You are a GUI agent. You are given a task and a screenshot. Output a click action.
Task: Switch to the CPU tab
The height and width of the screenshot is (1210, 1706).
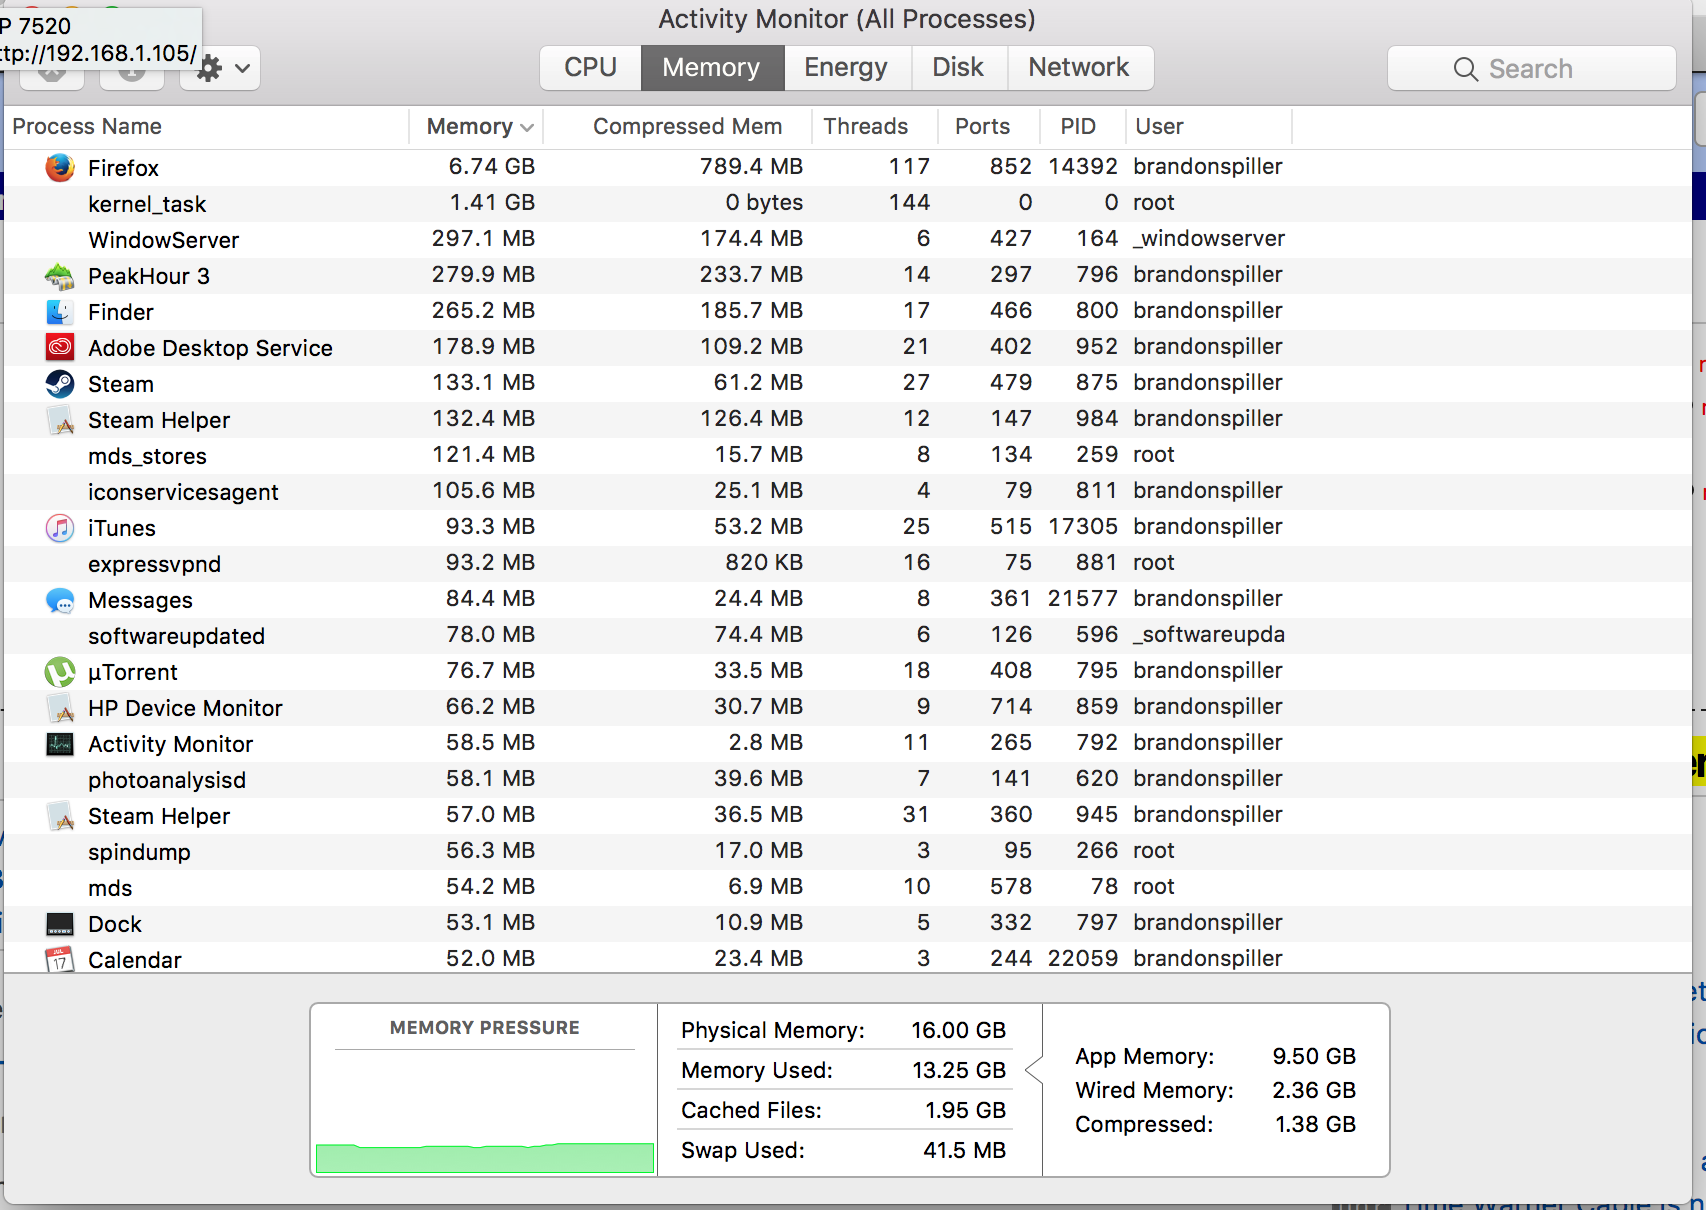(x=590, y=67)
